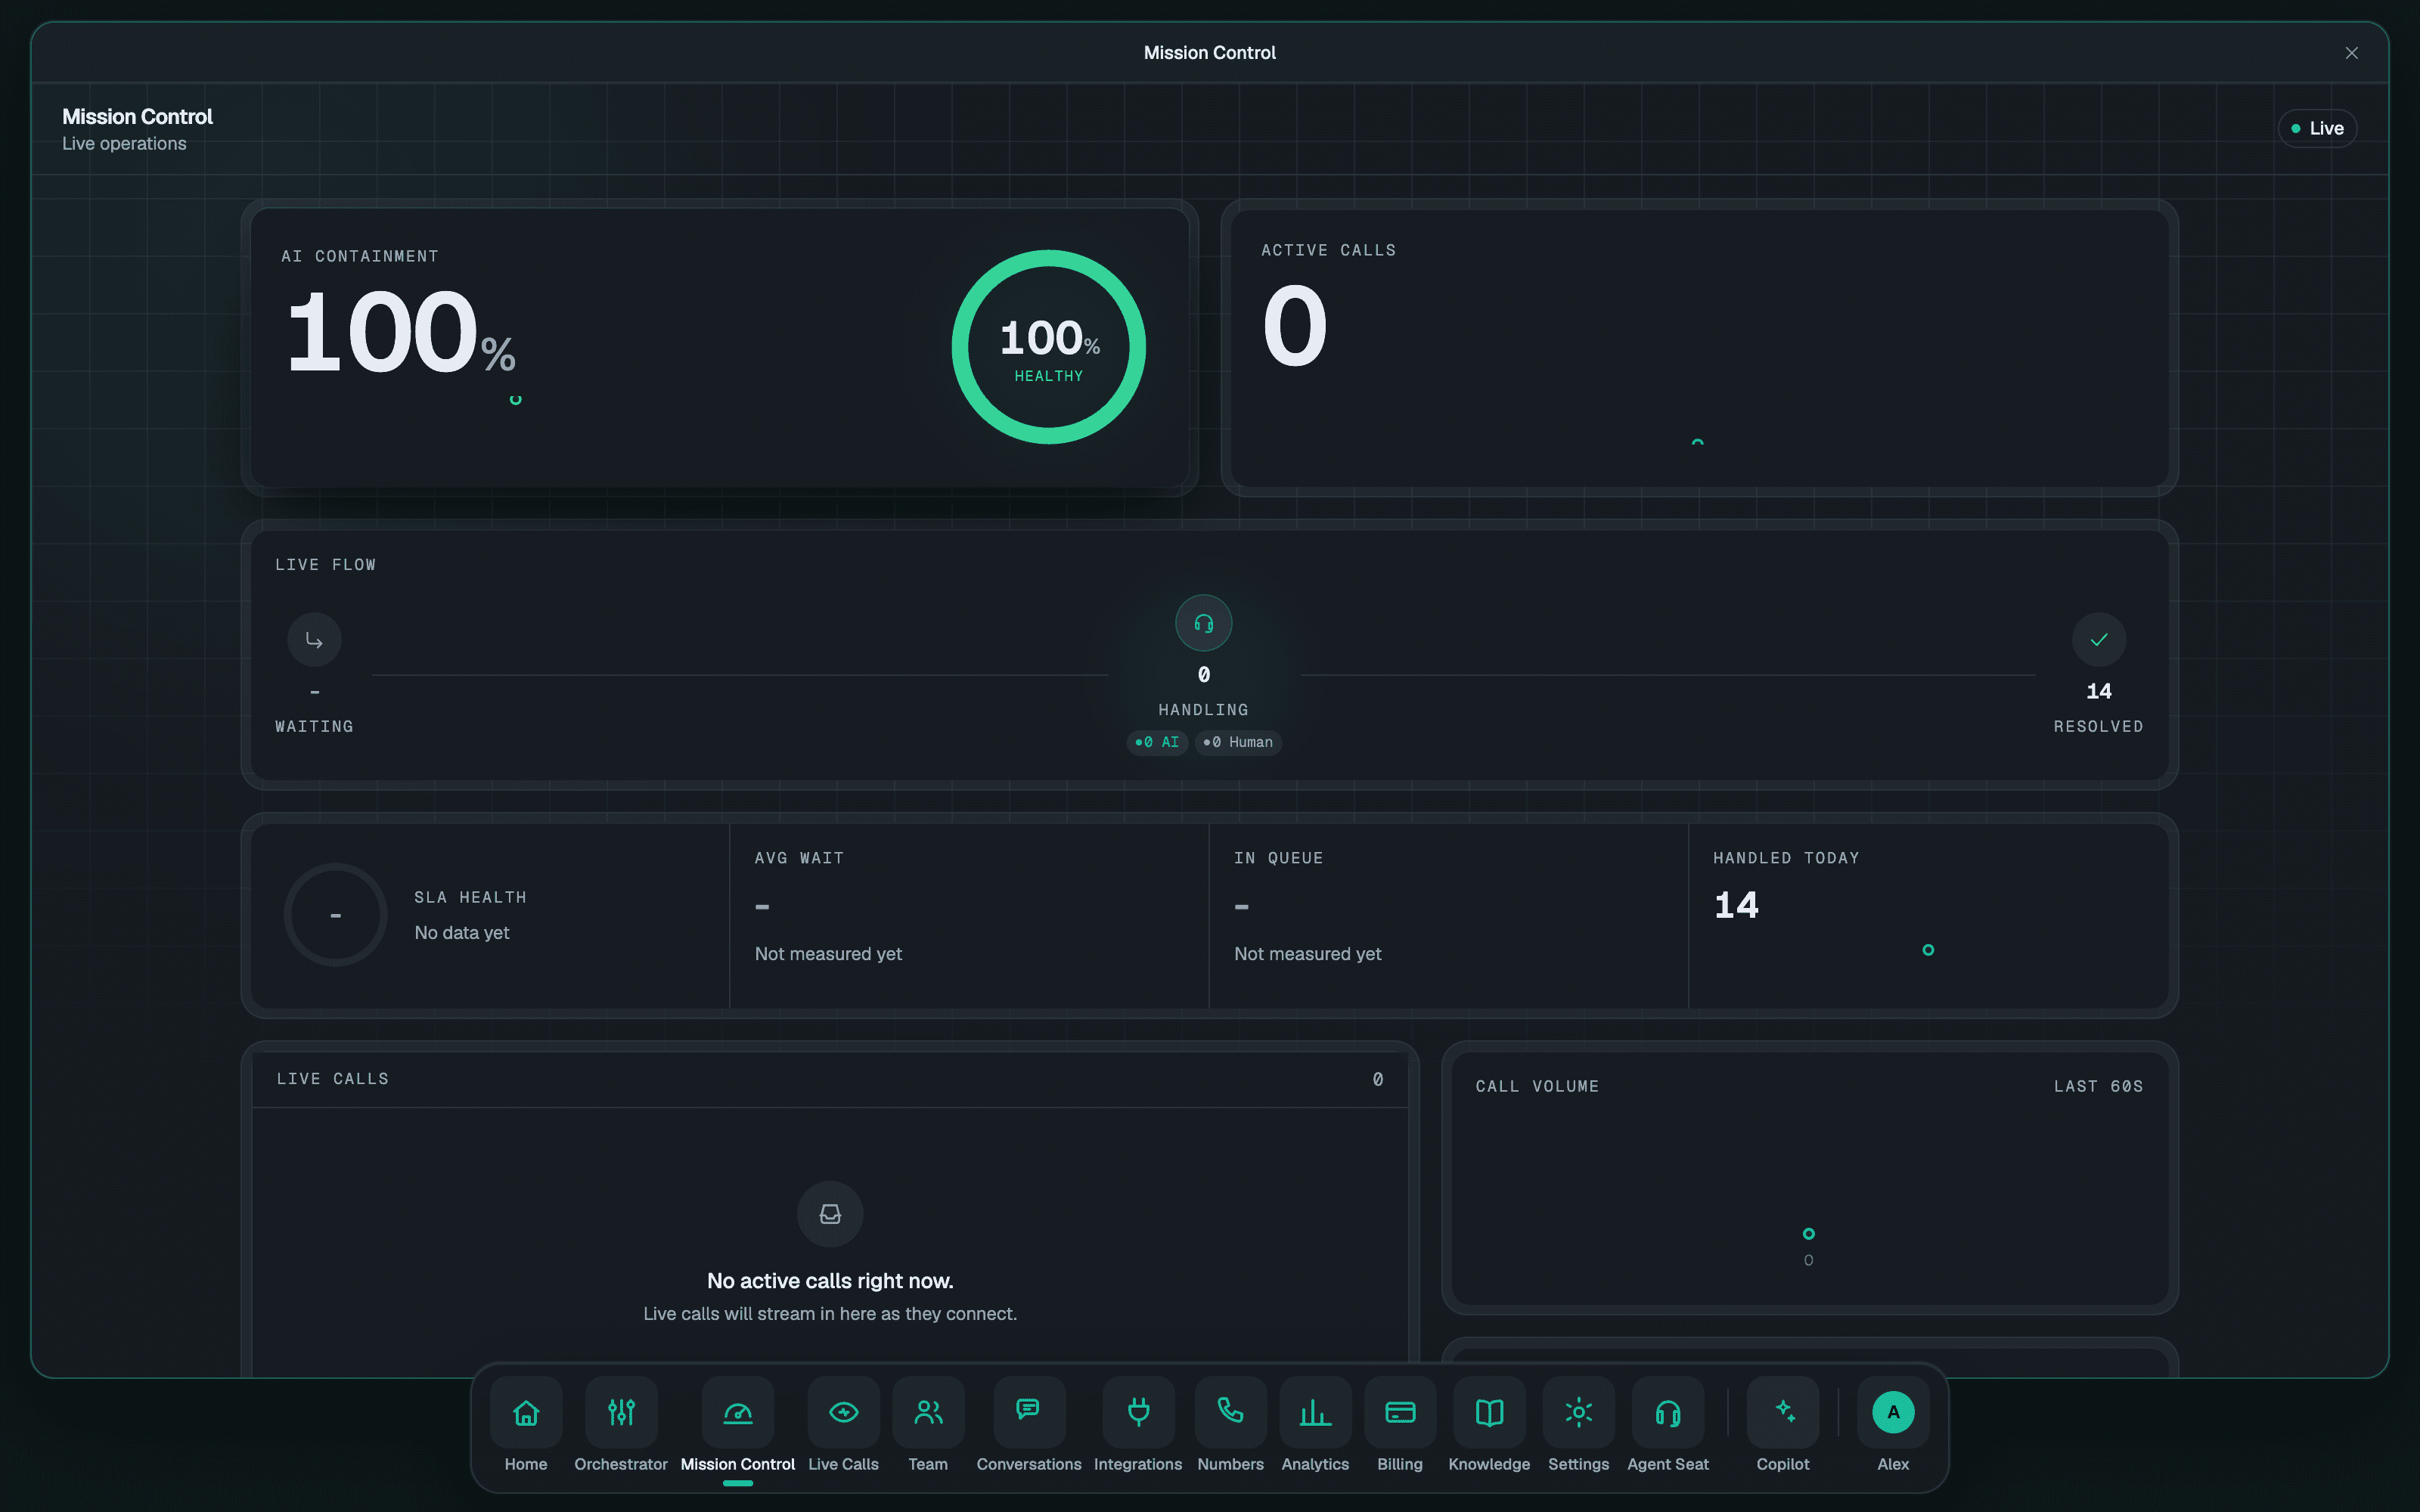Open the Orchestrator sliders icon
Viewport: 2420px width, 1512px height.
621,1411
